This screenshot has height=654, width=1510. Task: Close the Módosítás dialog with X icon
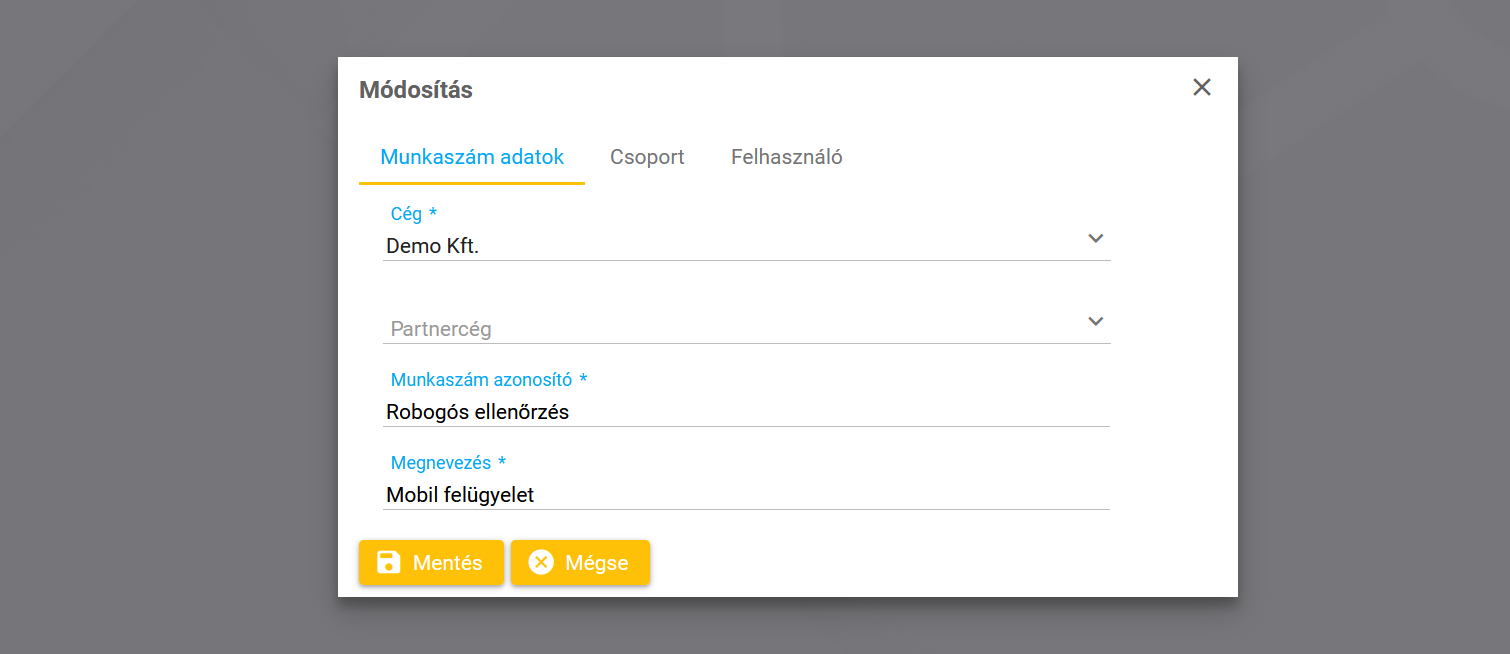tap(1202, 88)
